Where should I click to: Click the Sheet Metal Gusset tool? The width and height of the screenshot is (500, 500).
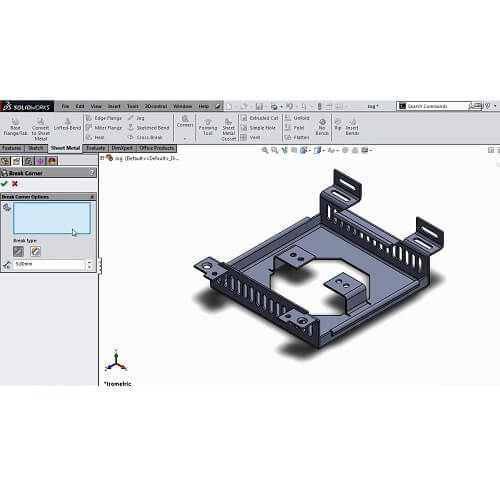tap(229, 129)
